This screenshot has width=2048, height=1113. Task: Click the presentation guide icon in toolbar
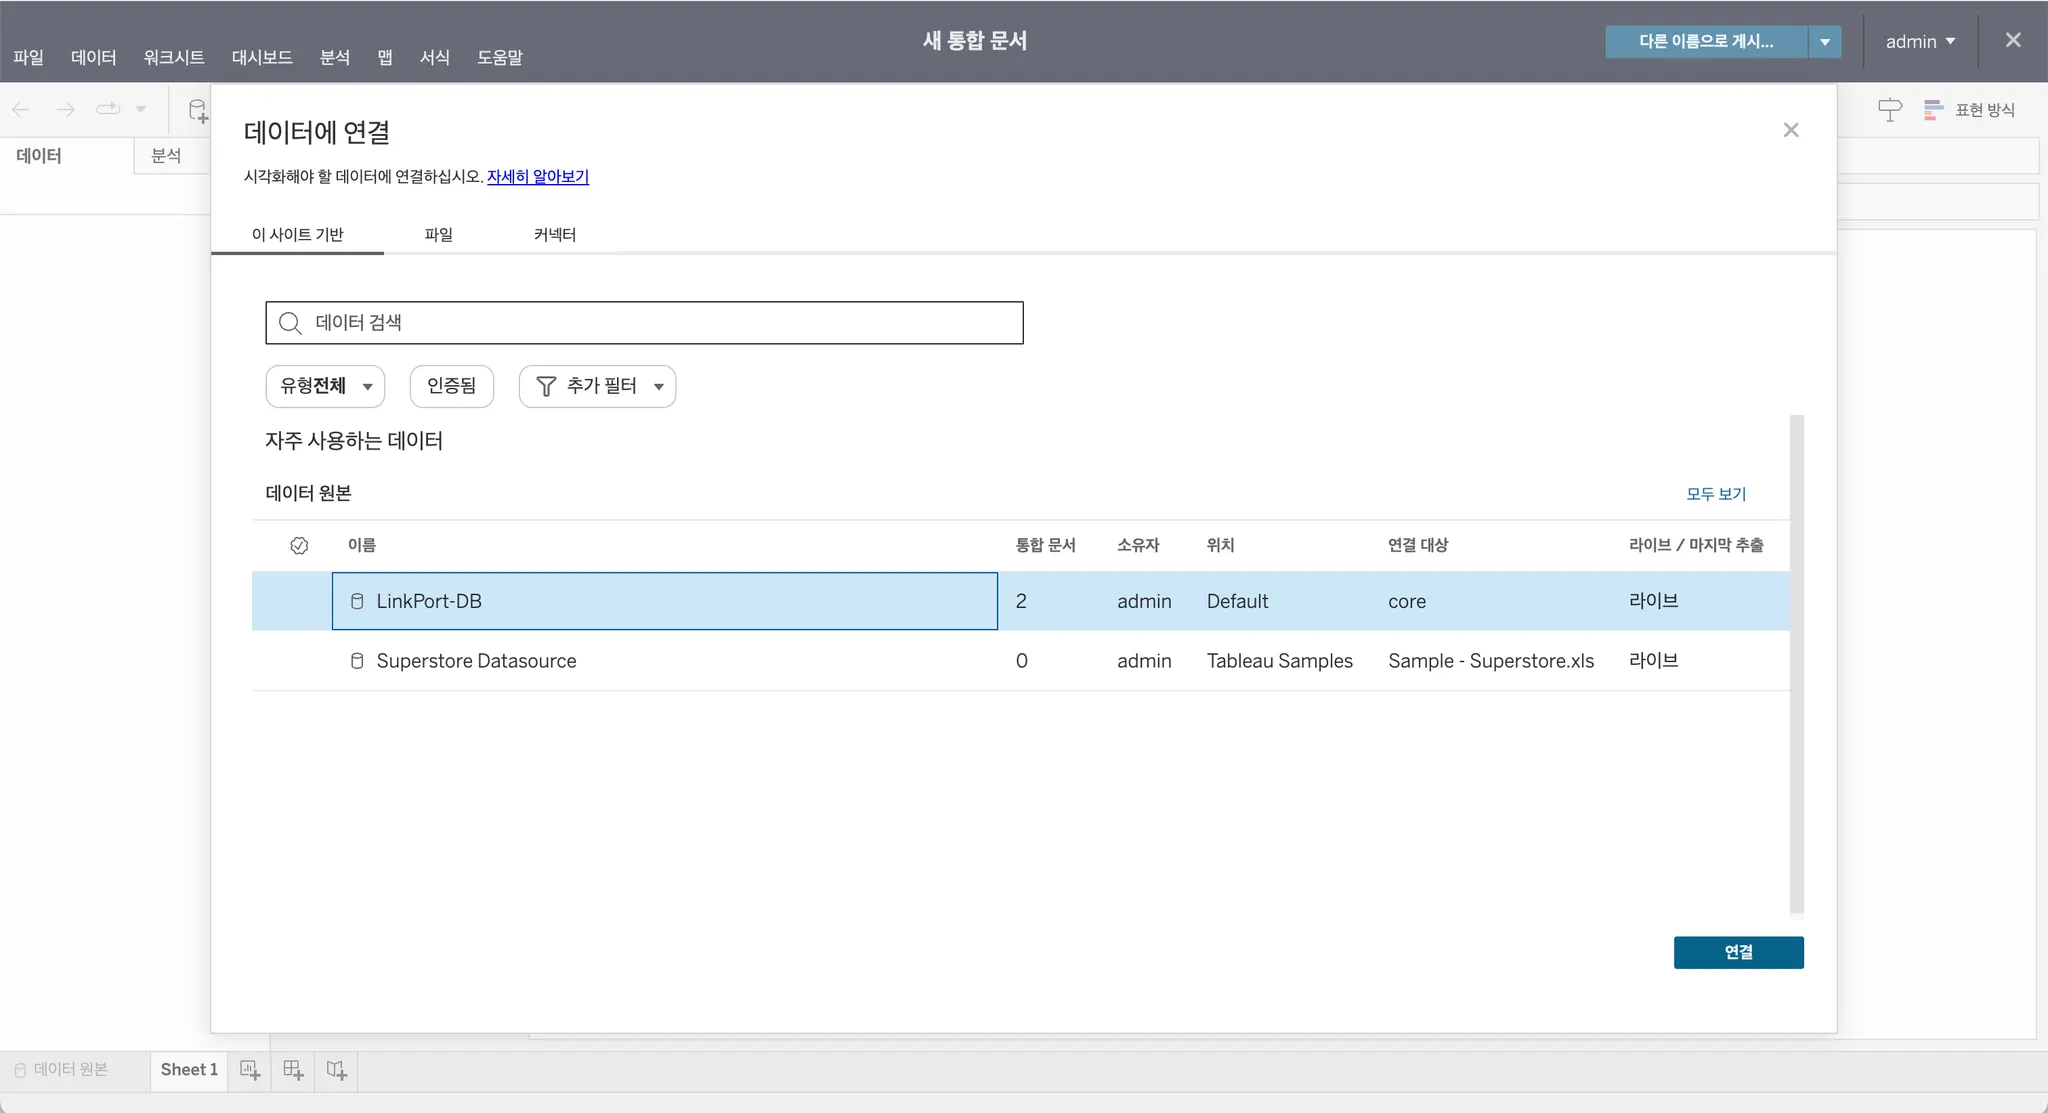click(x=1889, y=110)
